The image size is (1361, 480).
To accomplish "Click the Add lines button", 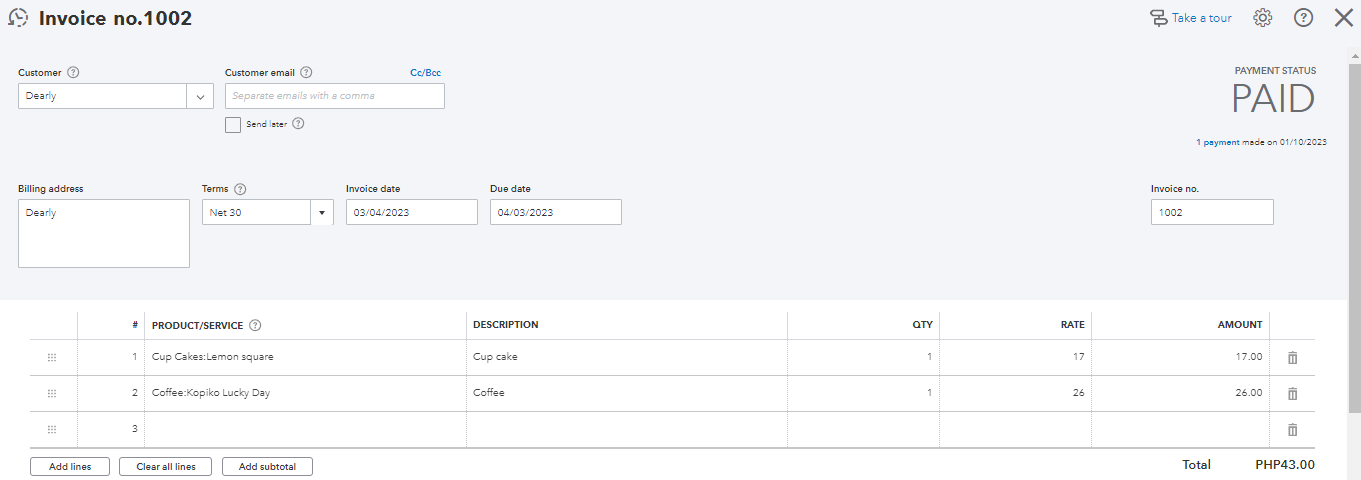I will [70, 467].
